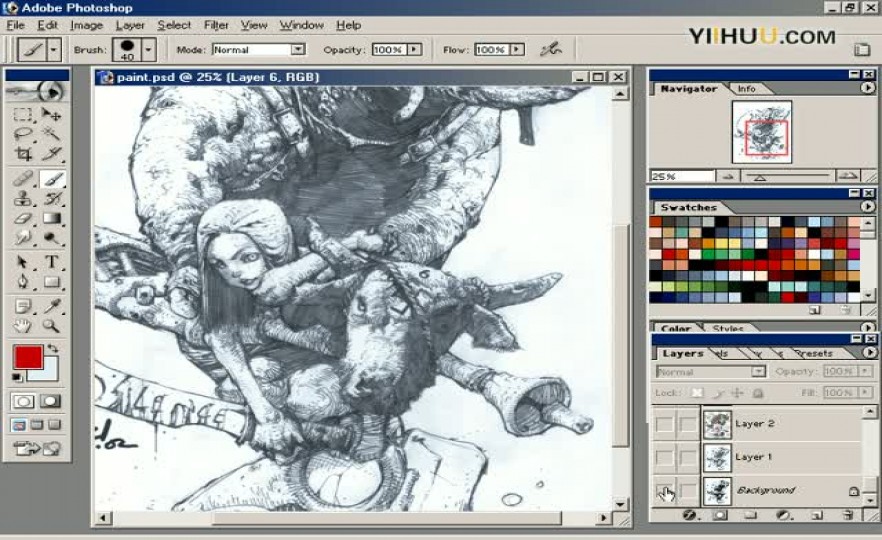Image resolution: width=882 pixels, height=540 pixels.
Task: Click the red foreground color swatch
Action: point(28,357)
